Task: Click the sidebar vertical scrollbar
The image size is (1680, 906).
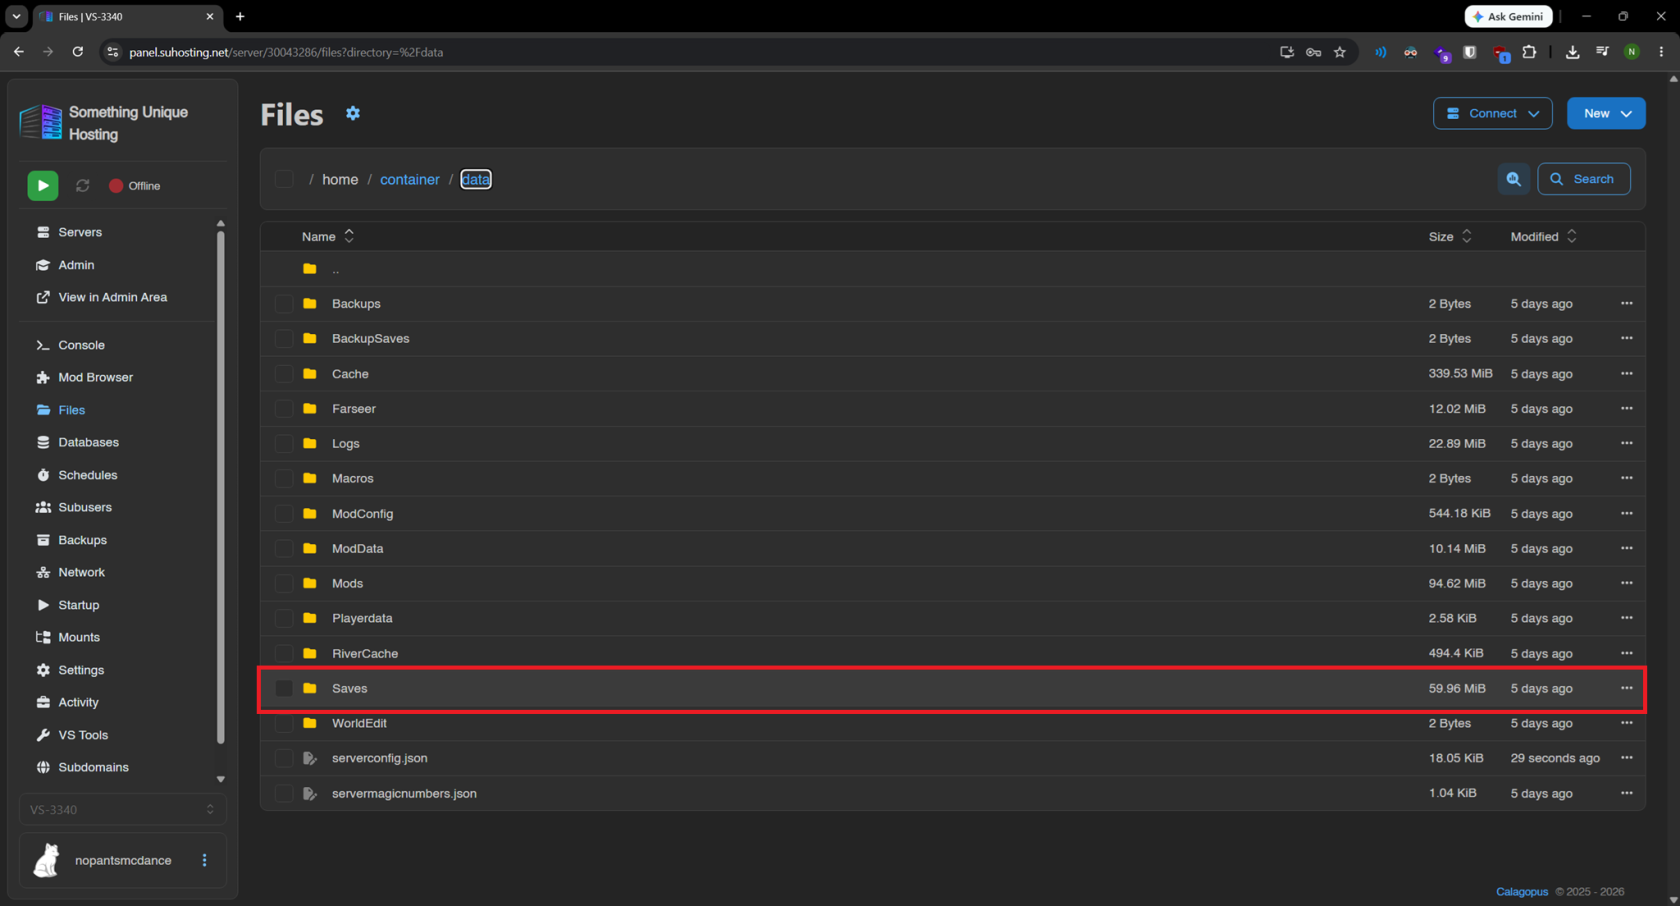Action: (x=221, y=487)
